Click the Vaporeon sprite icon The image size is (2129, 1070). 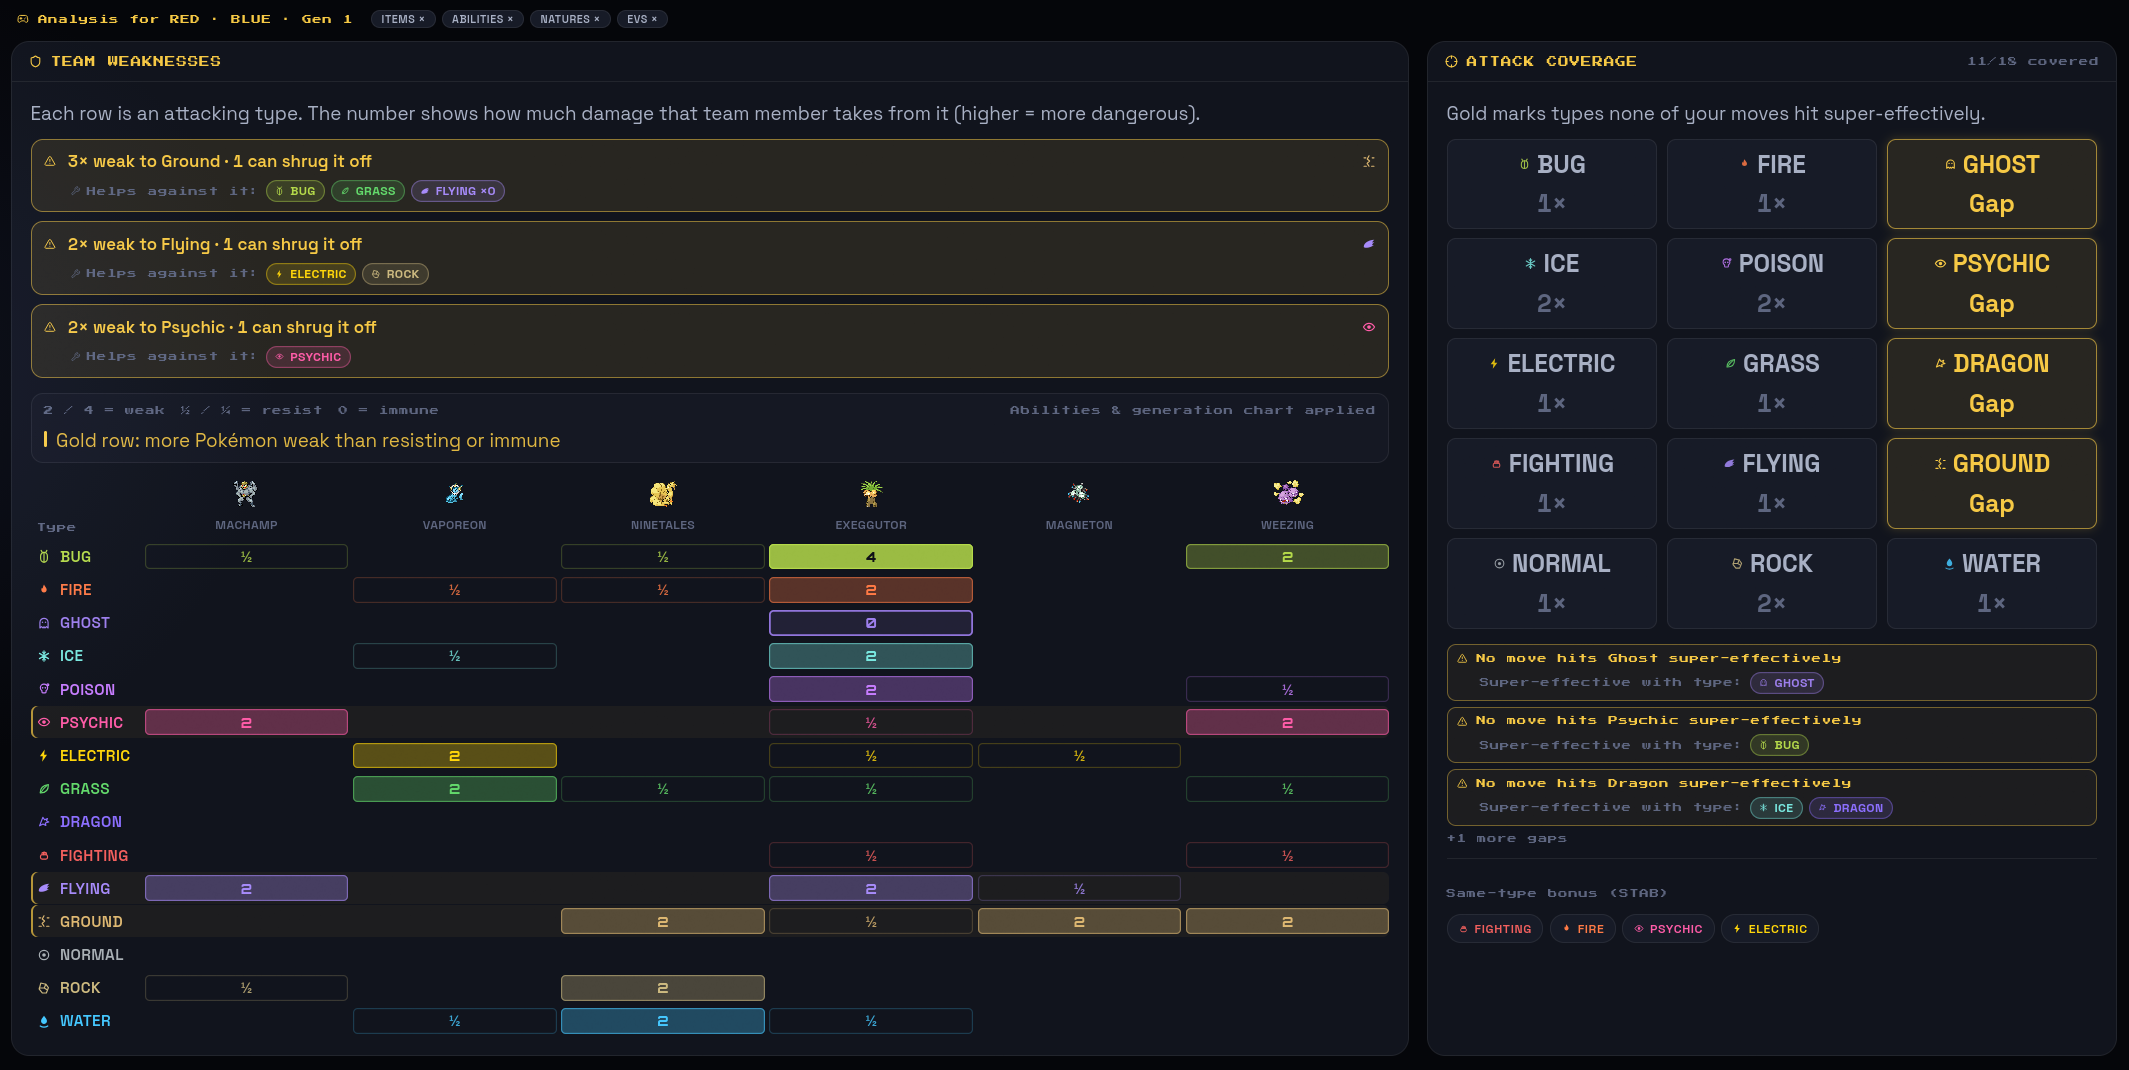point(455,493)
